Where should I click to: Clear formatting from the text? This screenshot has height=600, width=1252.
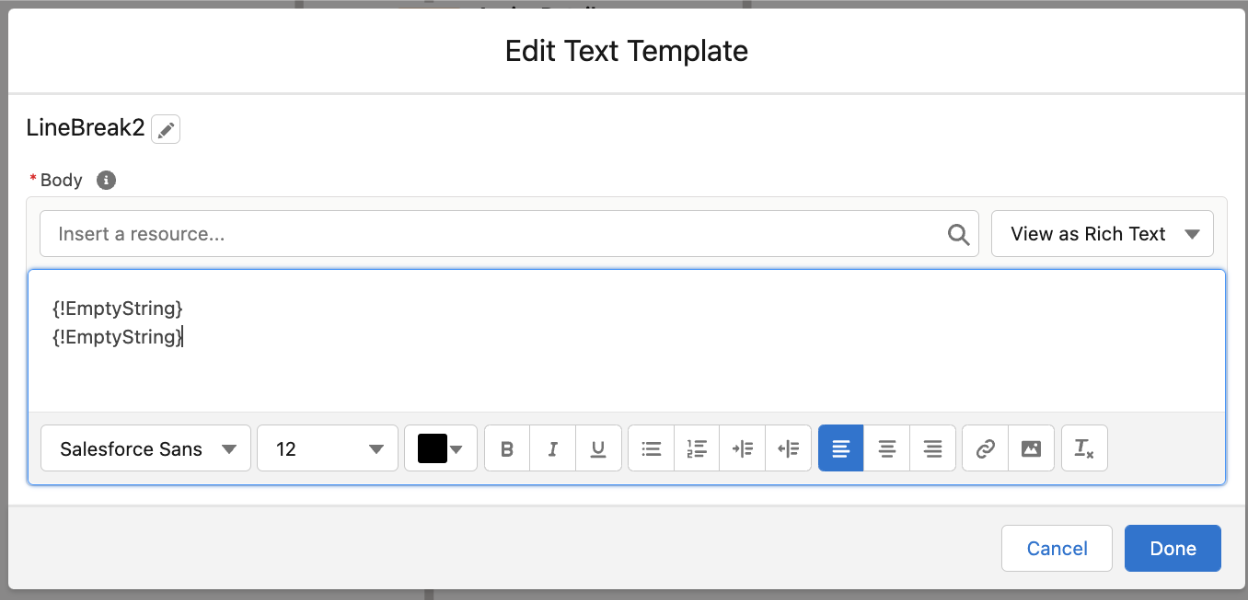click(1084, 448)
